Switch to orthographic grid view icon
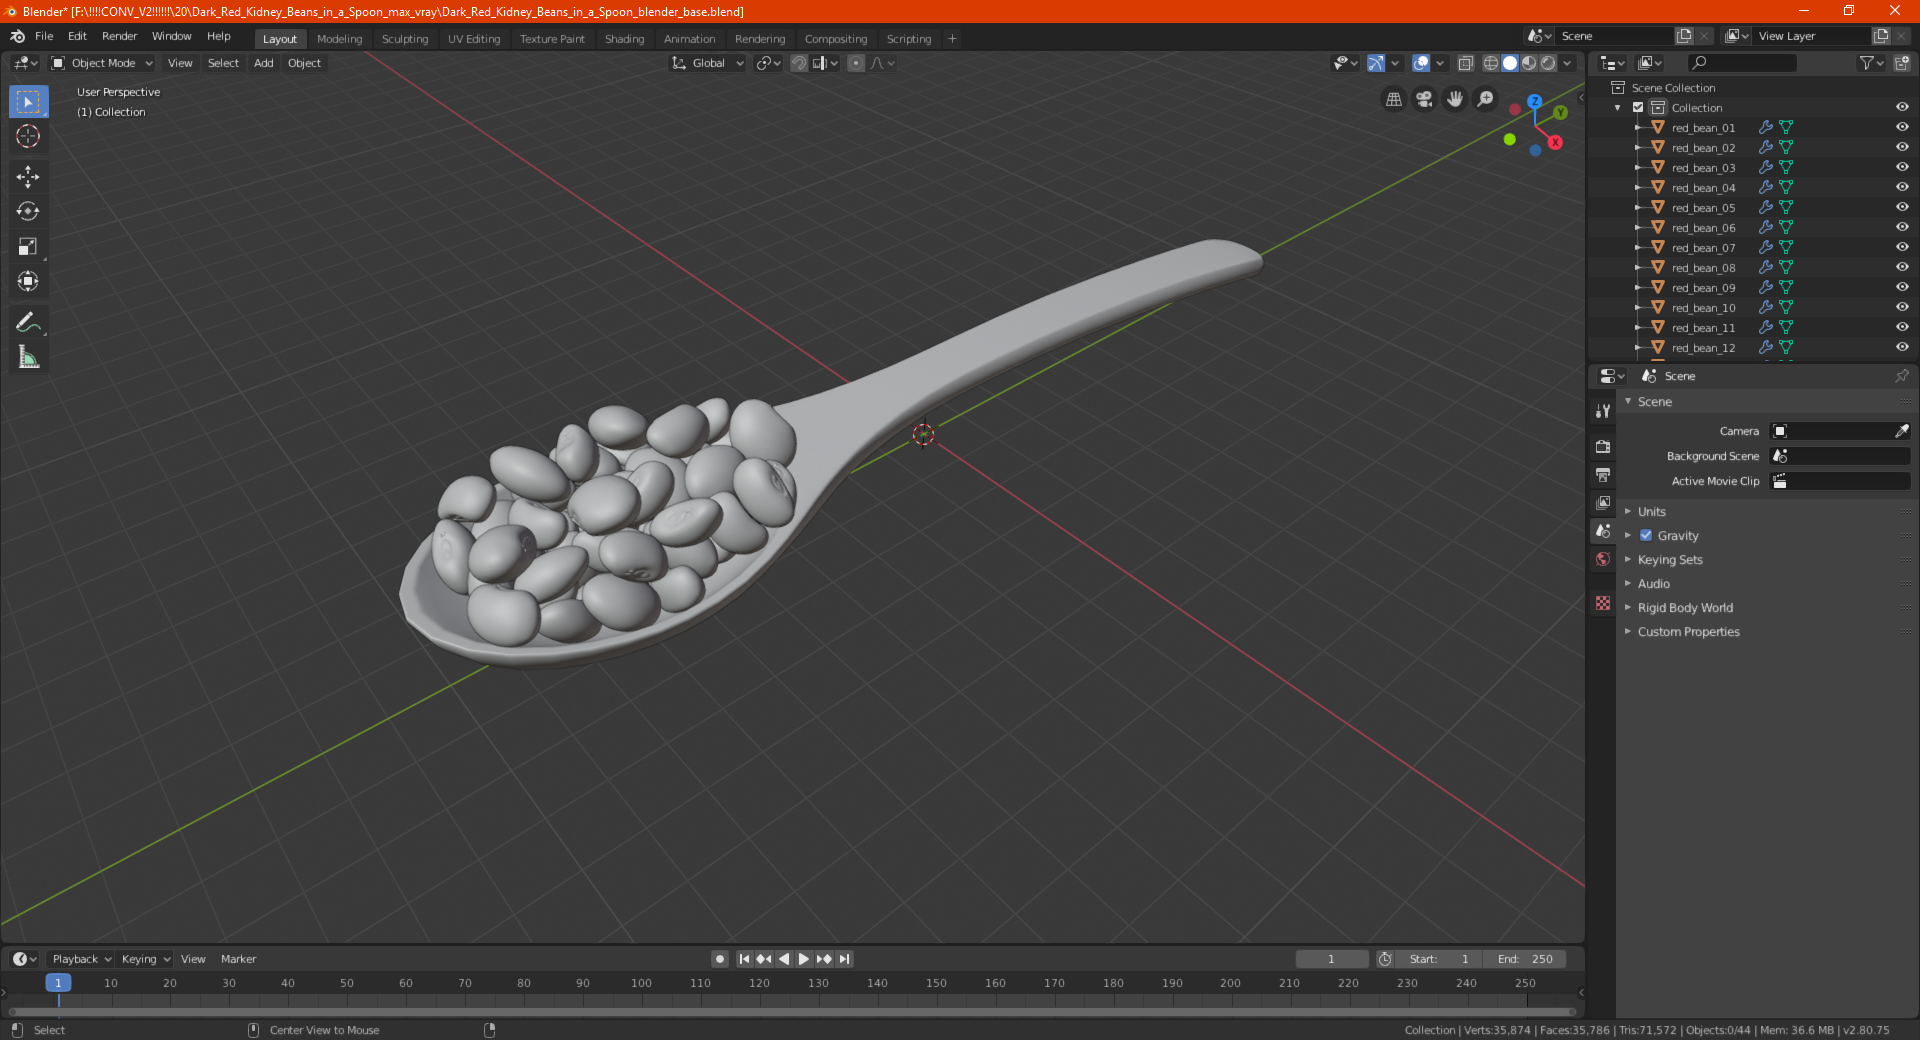This screenshot has width=1920, height=1040. [x=1393, y=99]
